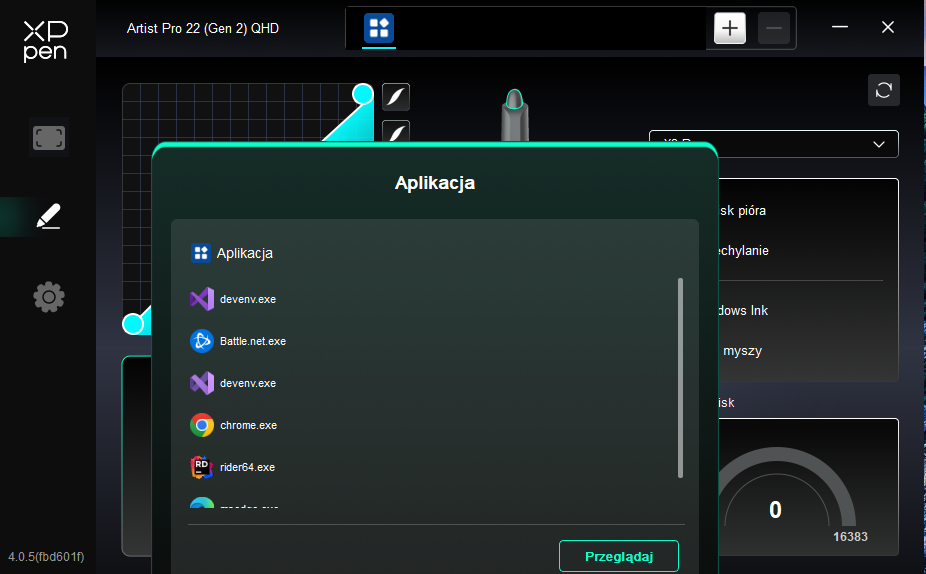Click the pen tip image

[x=514, y=100]
